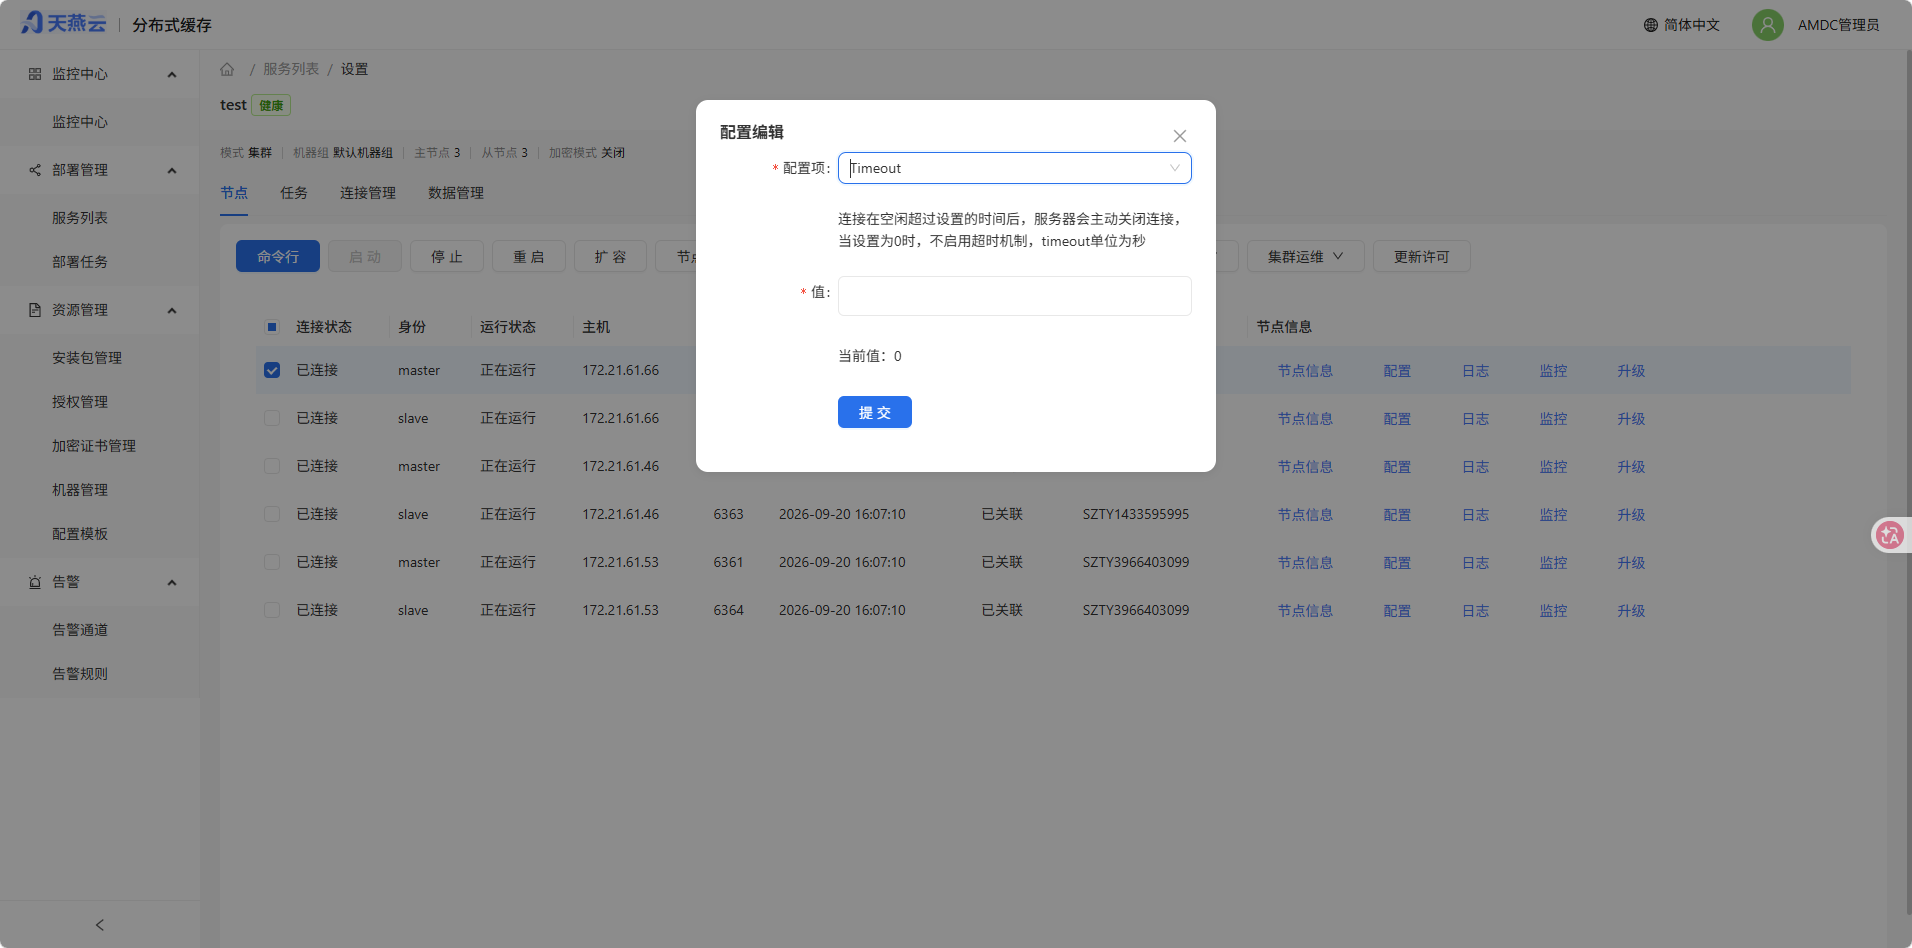The width and height of the screenshot is (1912, 948).
Task: Open 安装包管理 in the sidebar
Action: click(x=87, y=358)
